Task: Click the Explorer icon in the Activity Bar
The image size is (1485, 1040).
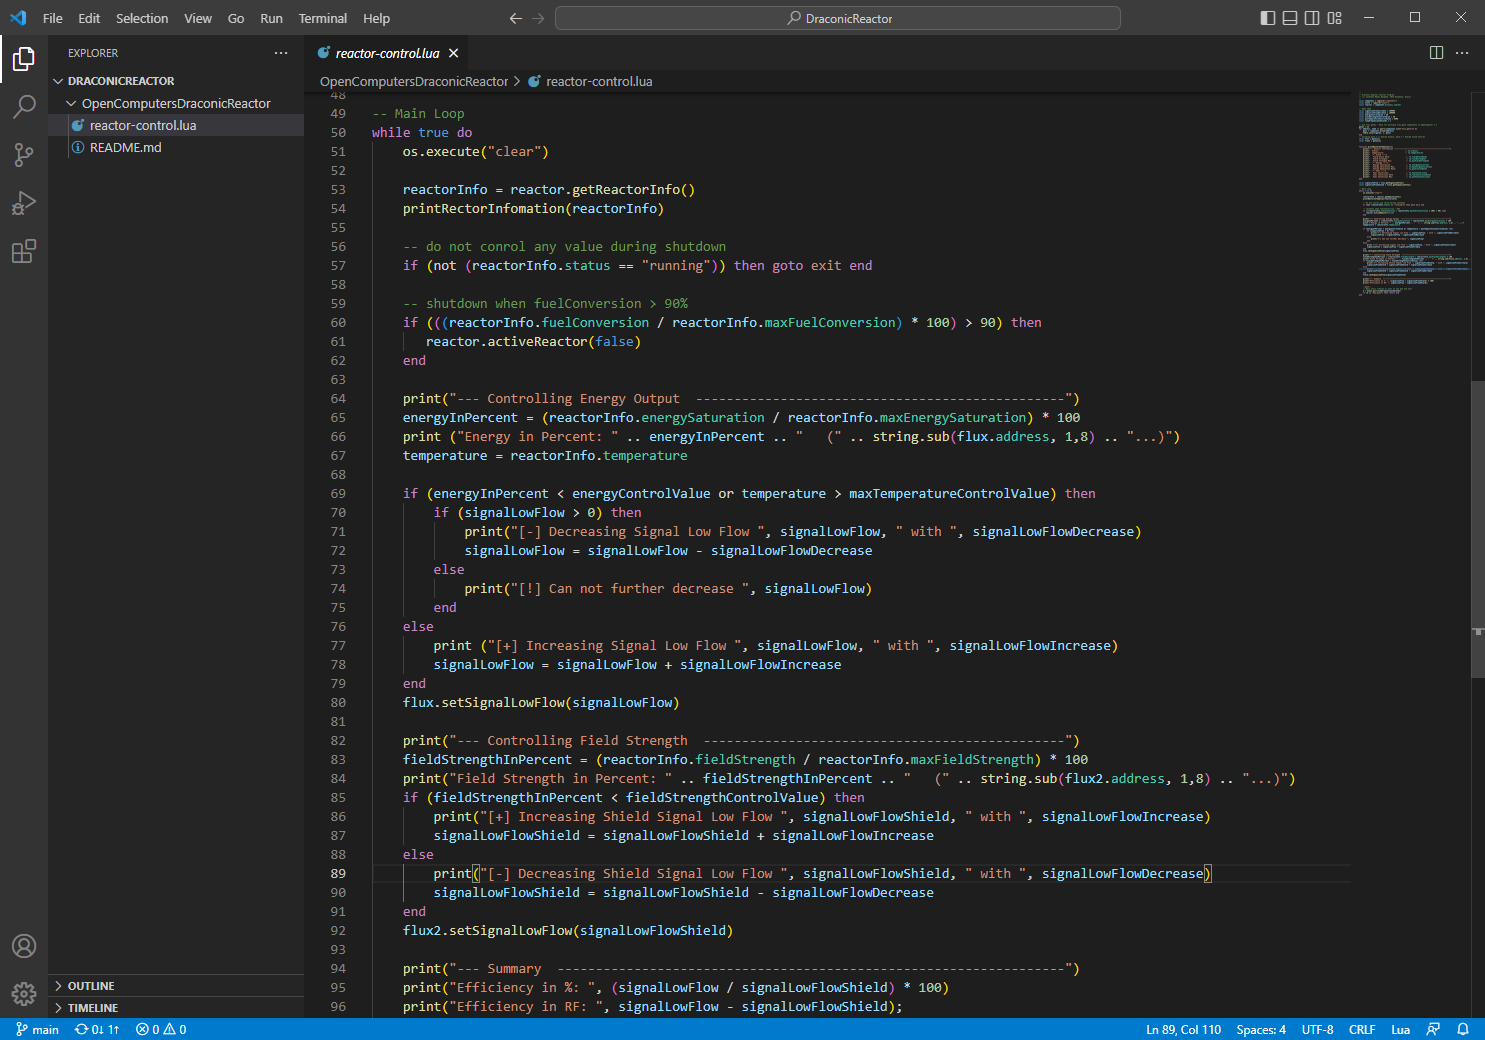Action: [24, 59]
